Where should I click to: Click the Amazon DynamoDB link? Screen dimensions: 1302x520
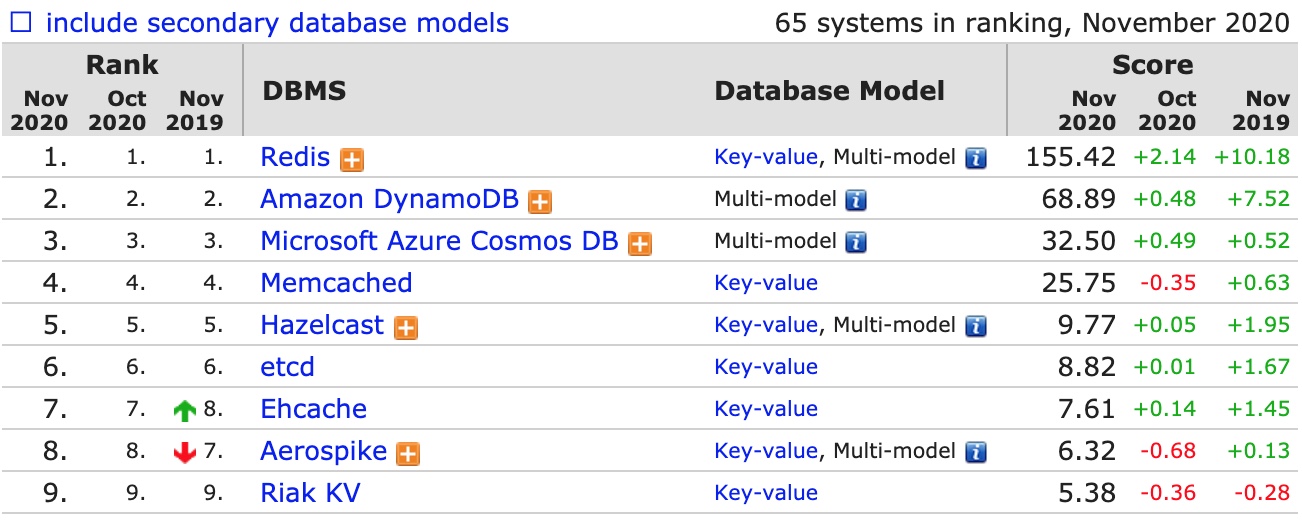pos(389,199)
